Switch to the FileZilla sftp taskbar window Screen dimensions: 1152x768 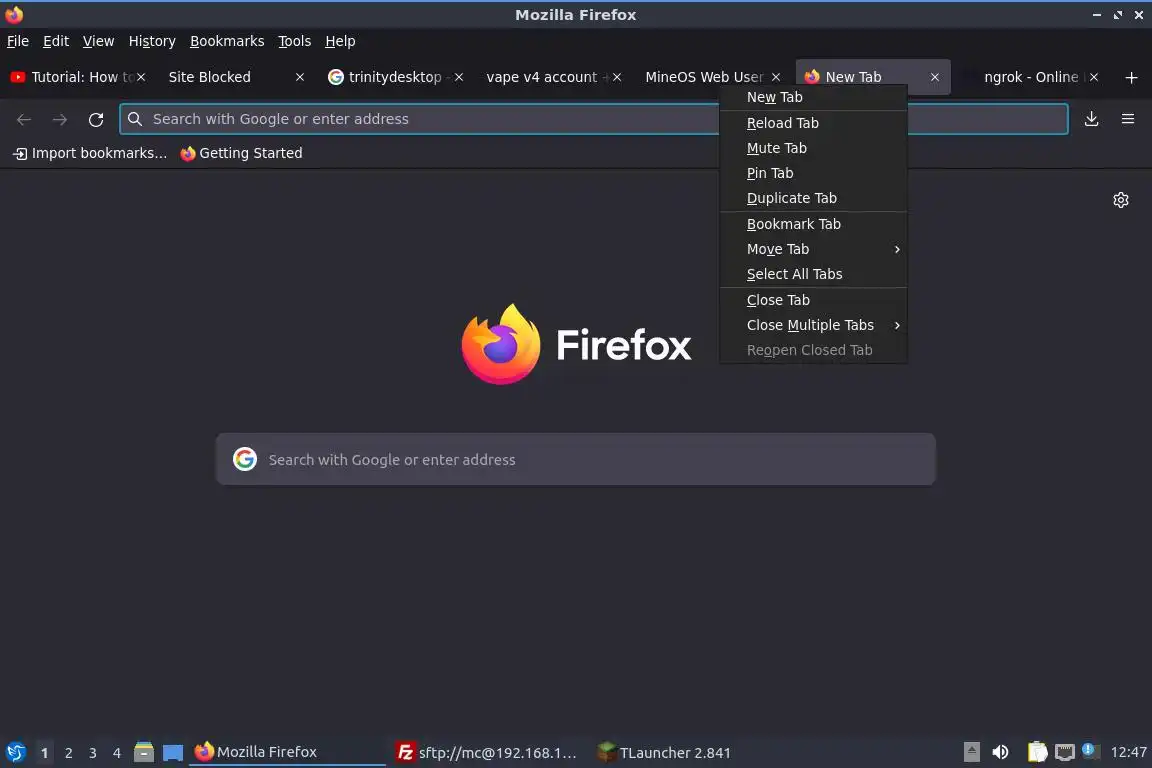[x=487, y=753]
